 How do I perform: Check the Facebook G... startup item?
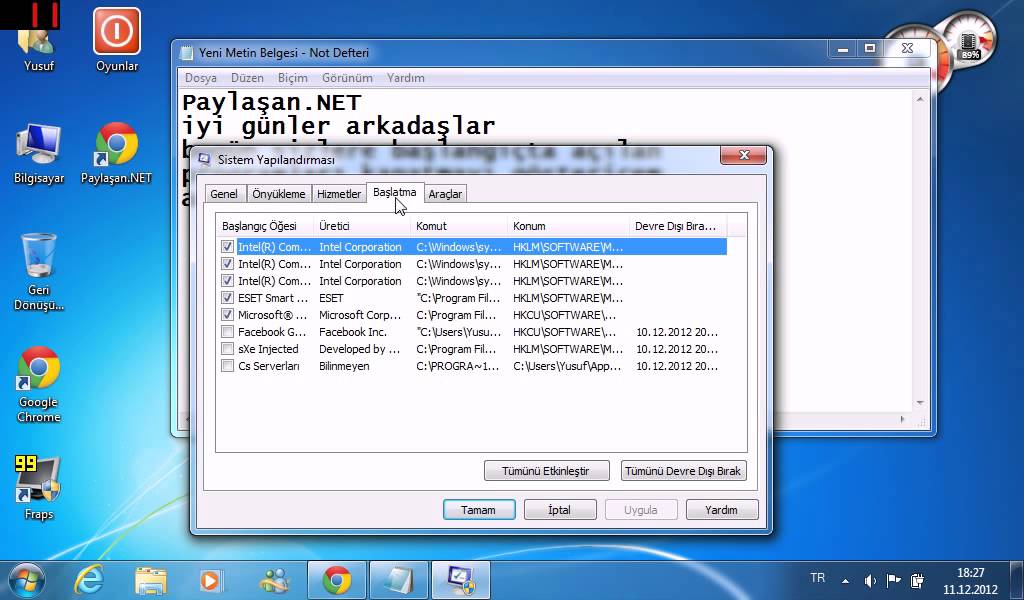coord(227,332)
